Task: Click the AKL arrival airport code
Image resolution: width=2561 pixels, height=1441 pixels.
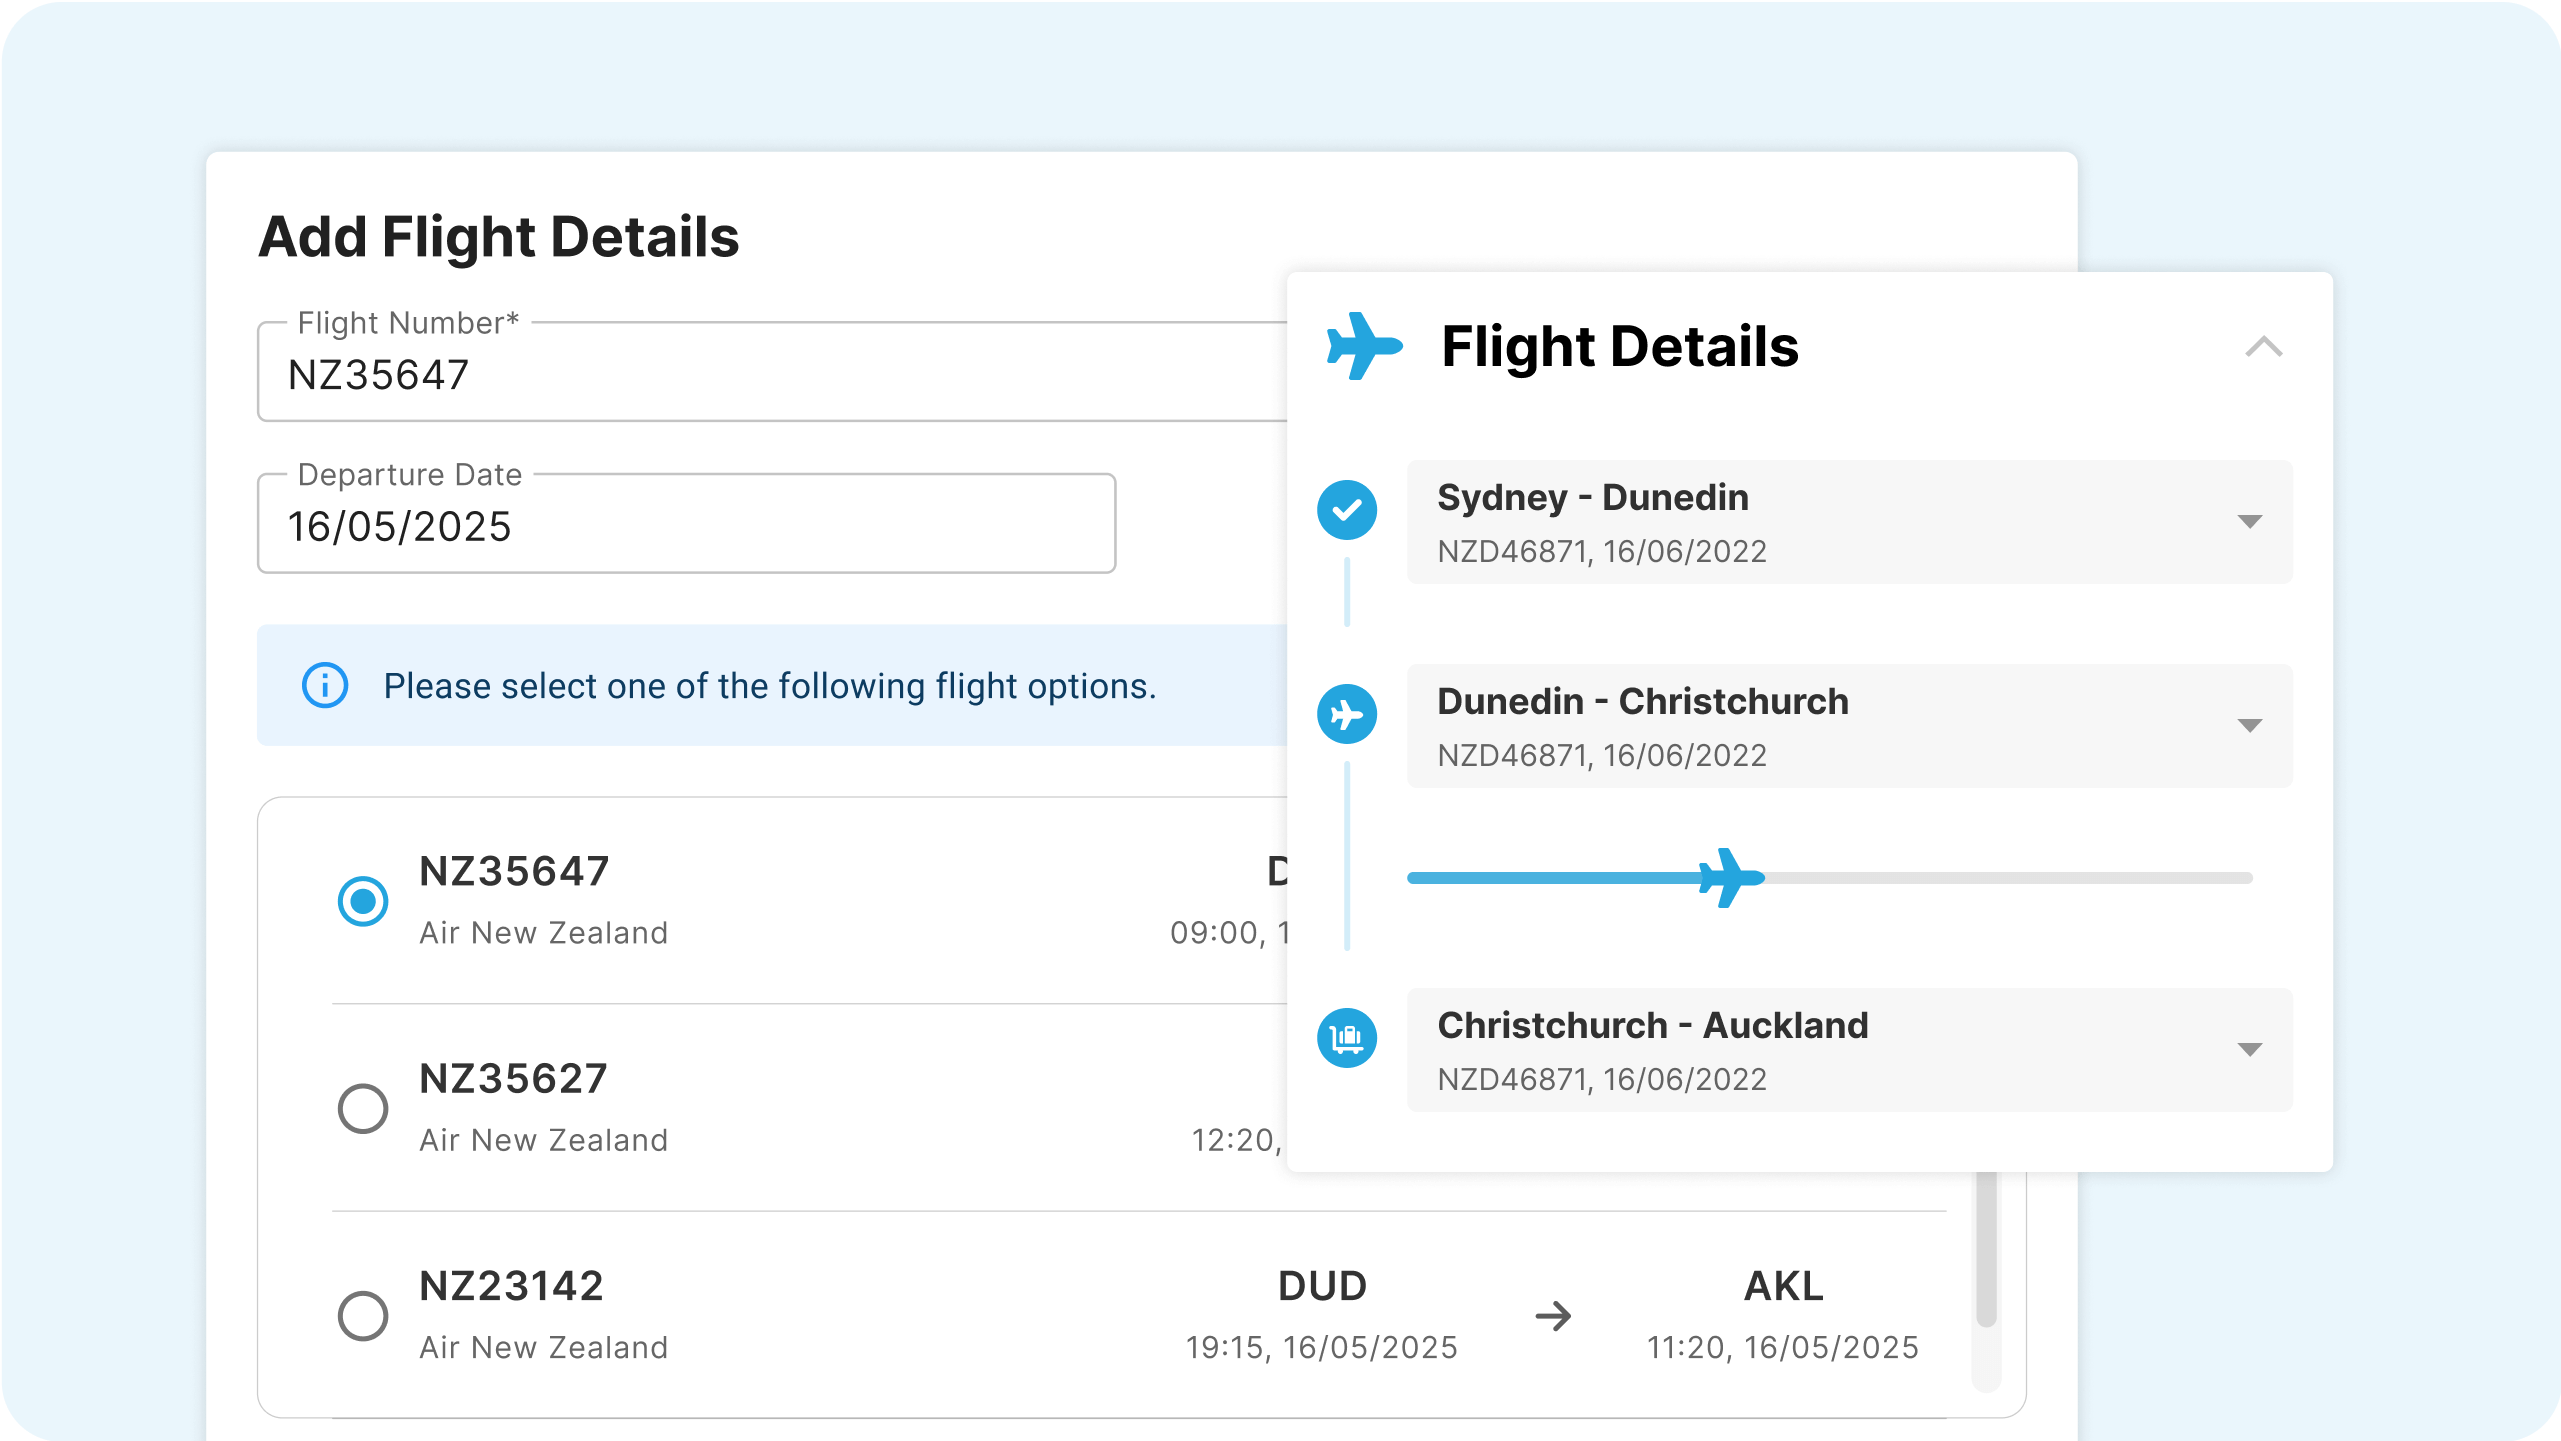Action: (1783, 1286)
